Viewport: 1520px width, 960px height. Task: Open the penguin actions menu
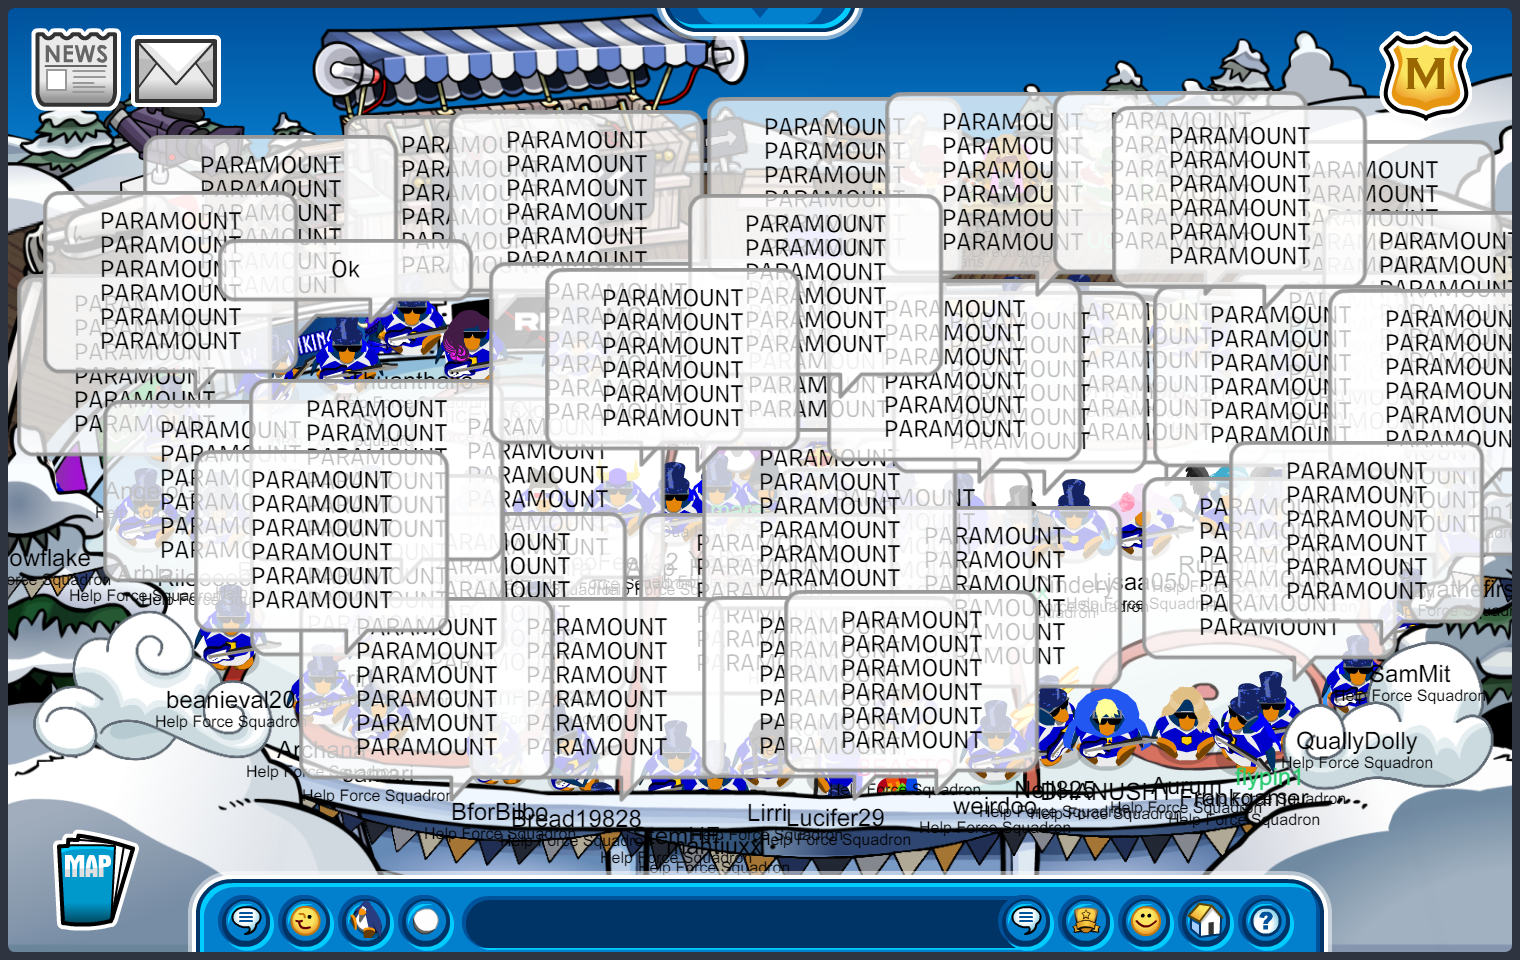(366, 920)
